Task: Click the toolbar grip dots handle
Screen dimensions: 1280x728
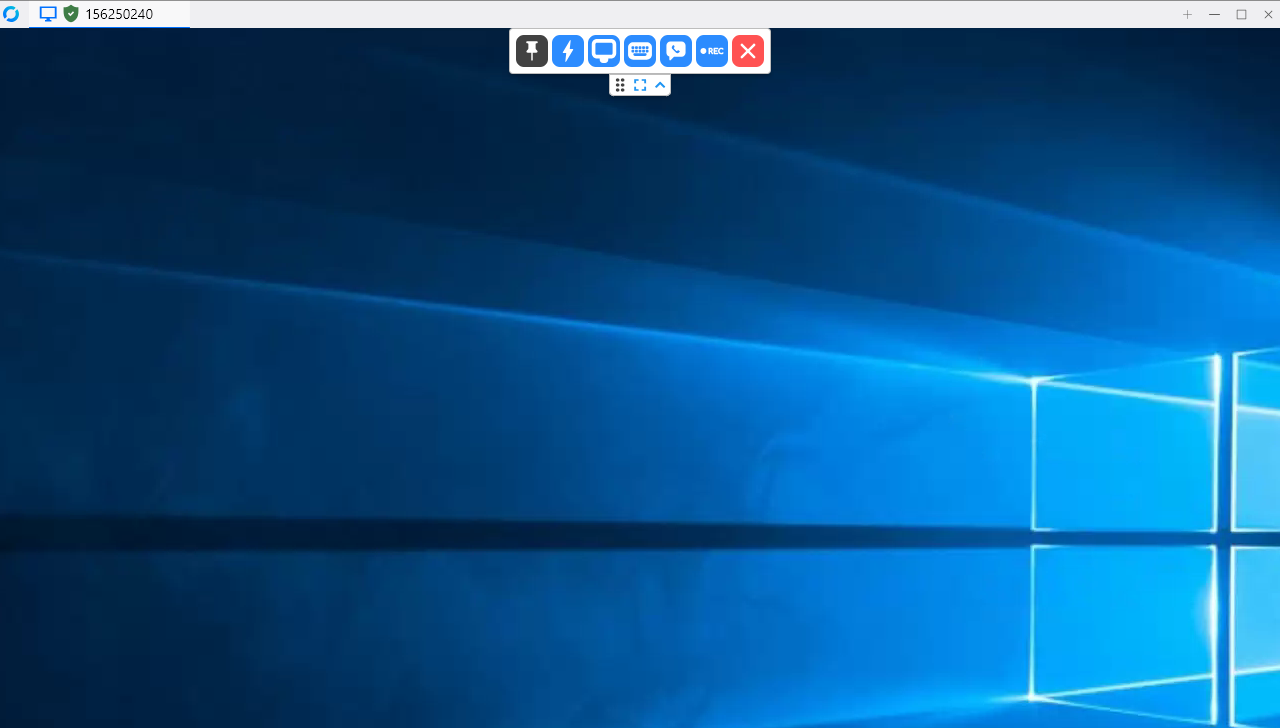Action: 620,85
